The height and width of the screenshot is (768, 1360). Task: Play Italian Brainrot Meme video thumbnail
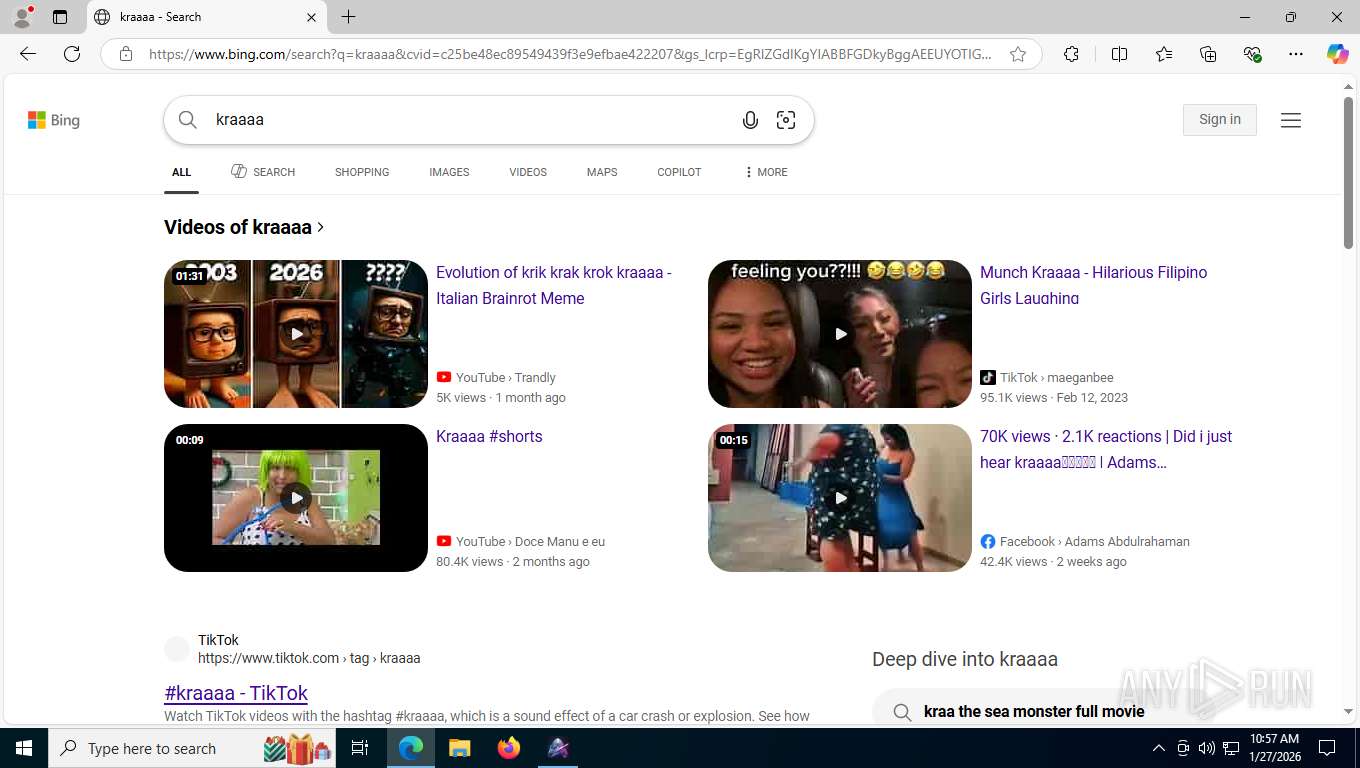(x=296, y=334)
